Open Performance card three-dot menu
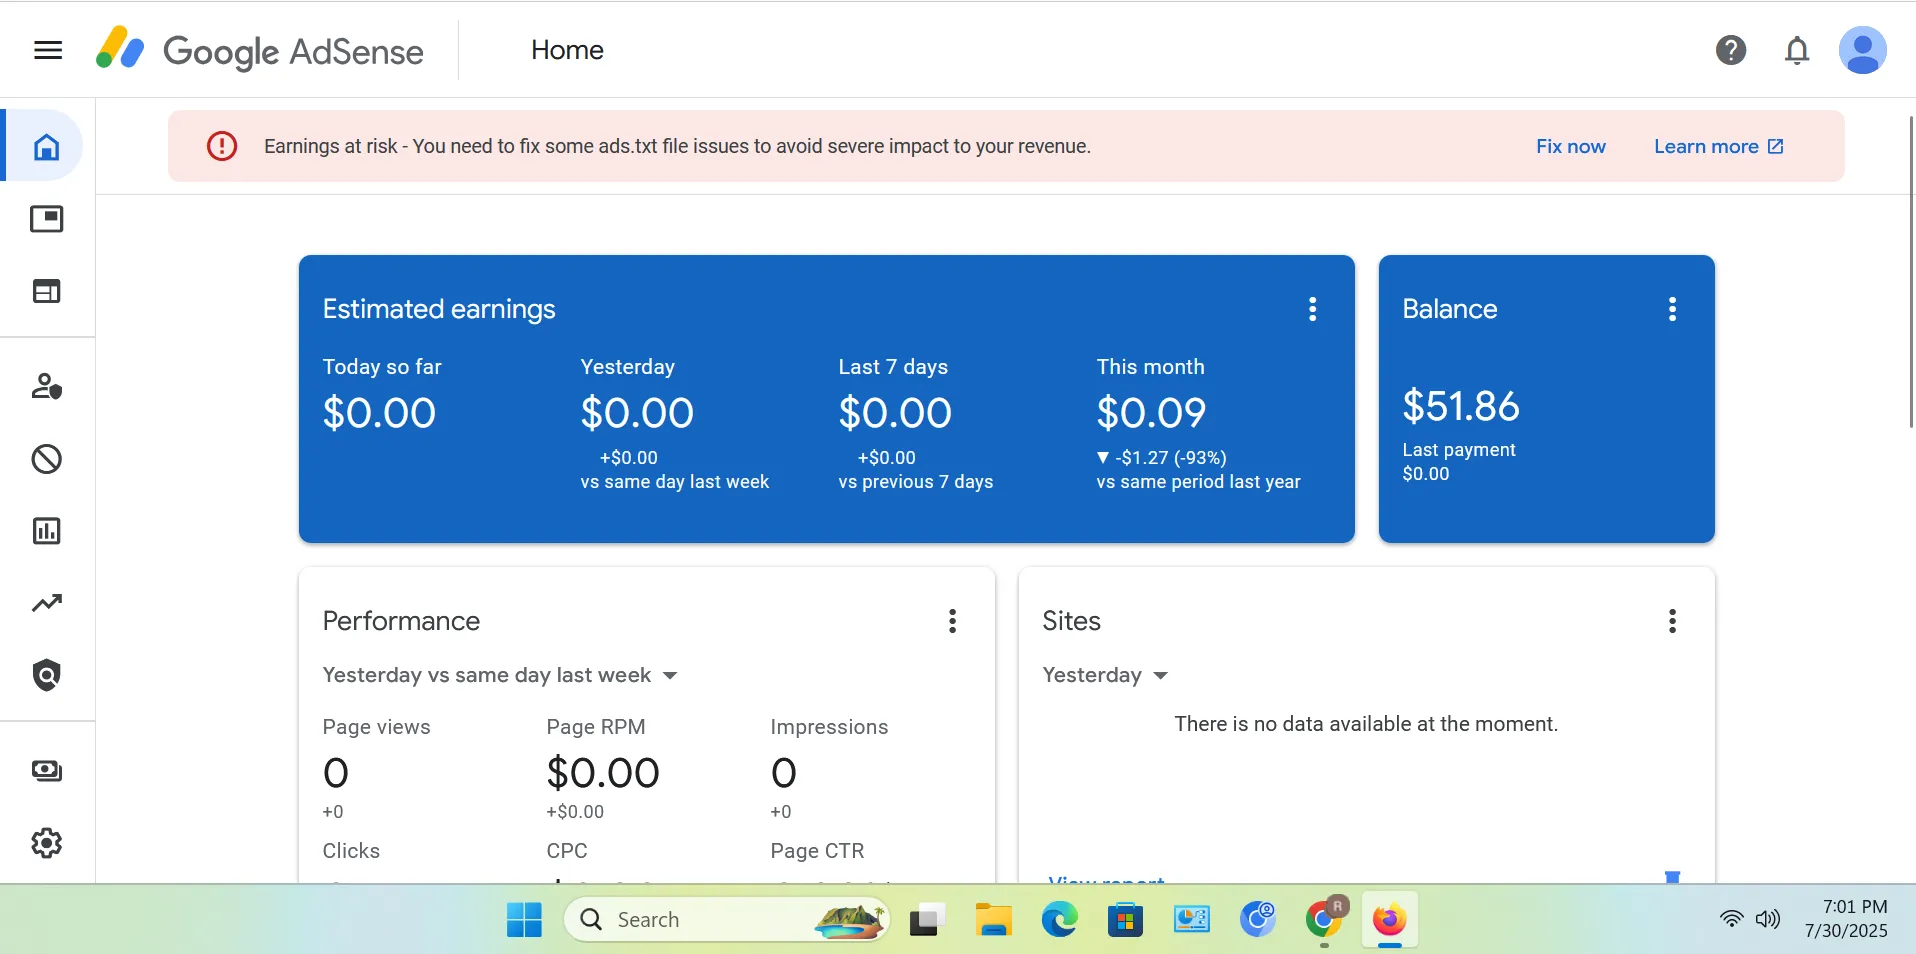 [x=952, y=621]
